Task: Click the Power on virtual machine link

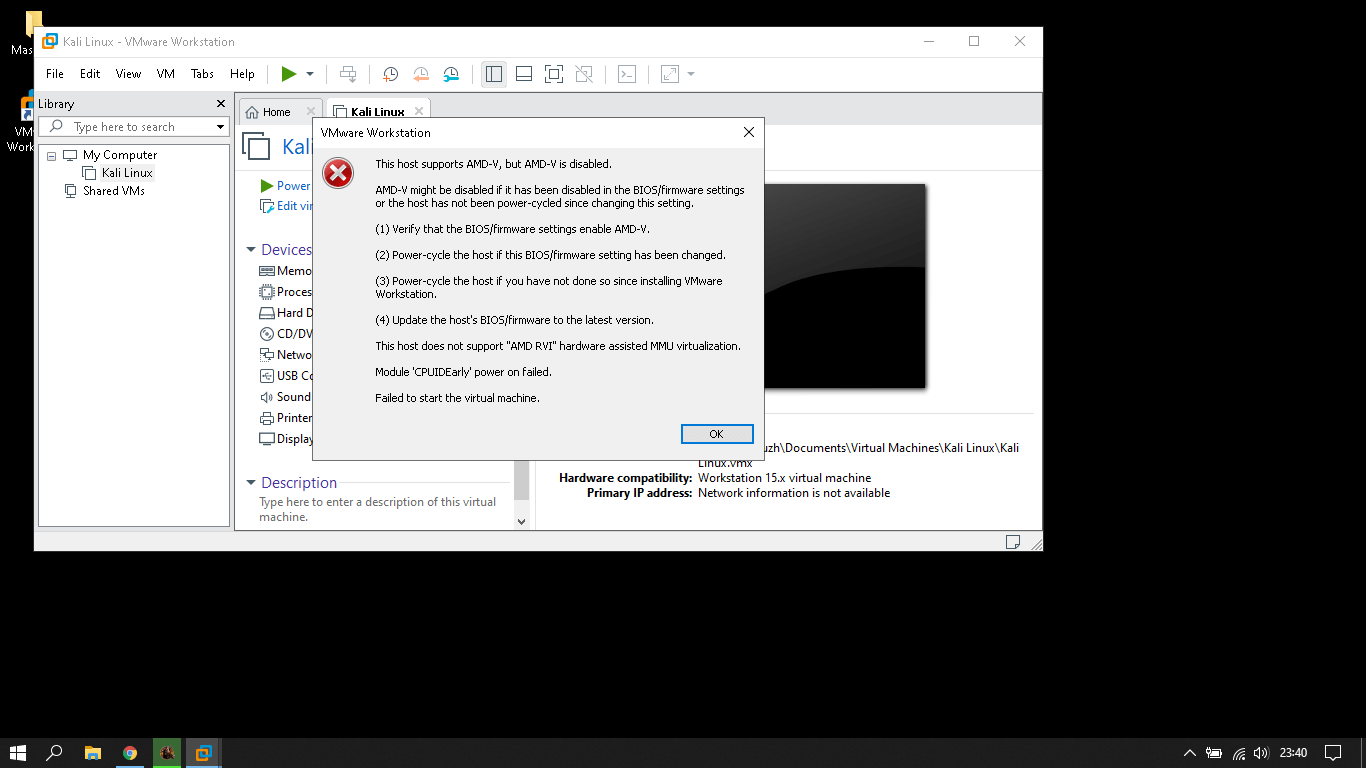Action: click(285, 186)
